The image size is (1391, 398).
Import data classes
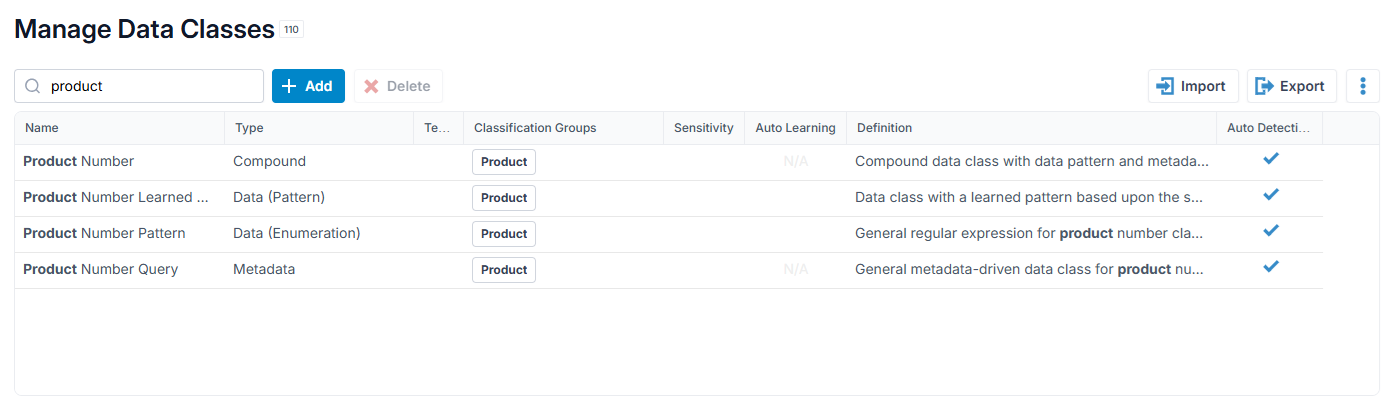click(1193, 86)
